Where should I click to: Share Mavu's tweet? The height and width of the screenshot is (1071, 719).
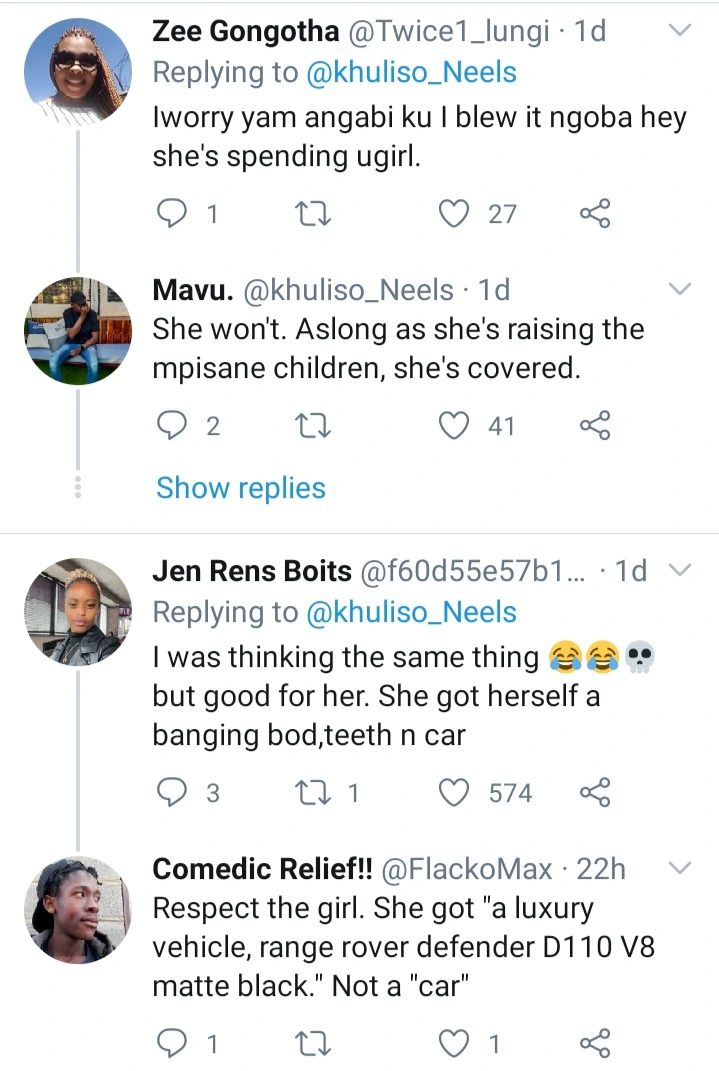tap(594, 426)
